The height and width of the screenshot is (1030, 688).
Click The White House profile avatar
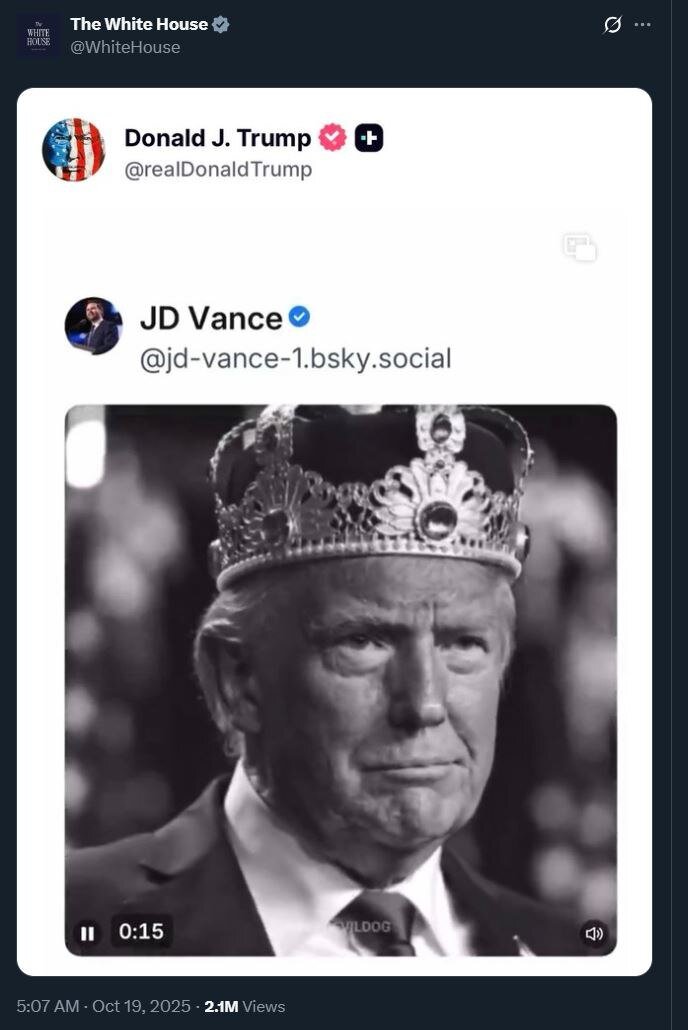click(x=38, y=35)
